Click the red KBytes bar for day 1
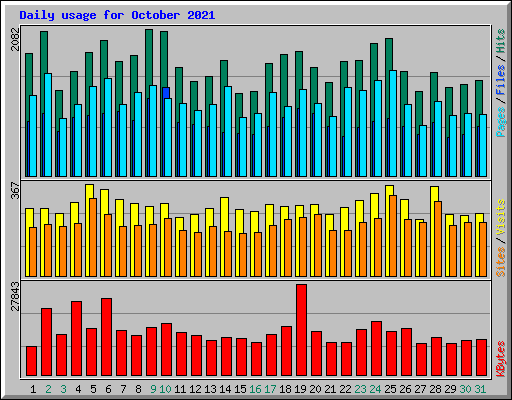The height and width of the screenshot is (400, 512). pos(31,361)
